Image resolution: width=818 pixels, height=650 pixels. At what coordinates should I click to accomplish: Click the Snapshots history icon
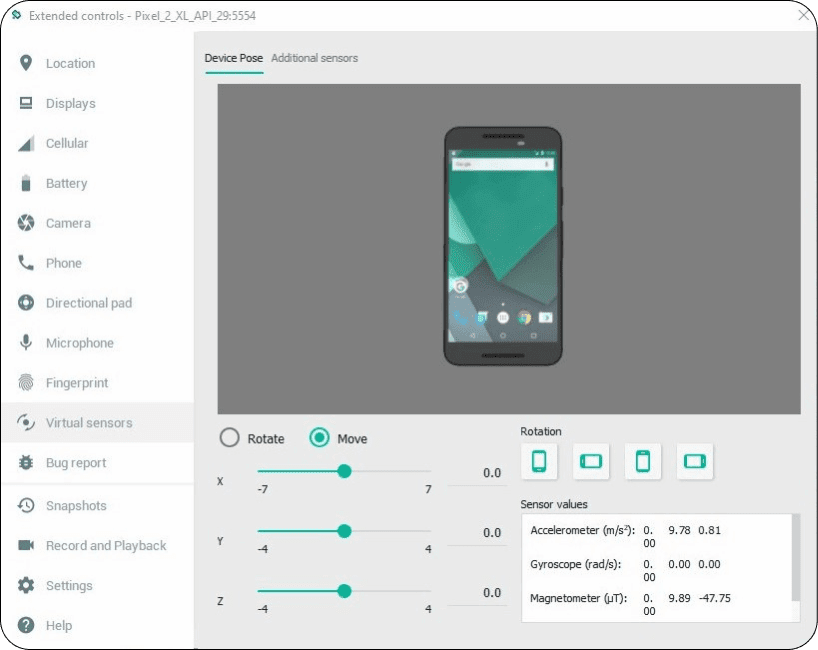[x=26, y=505]
